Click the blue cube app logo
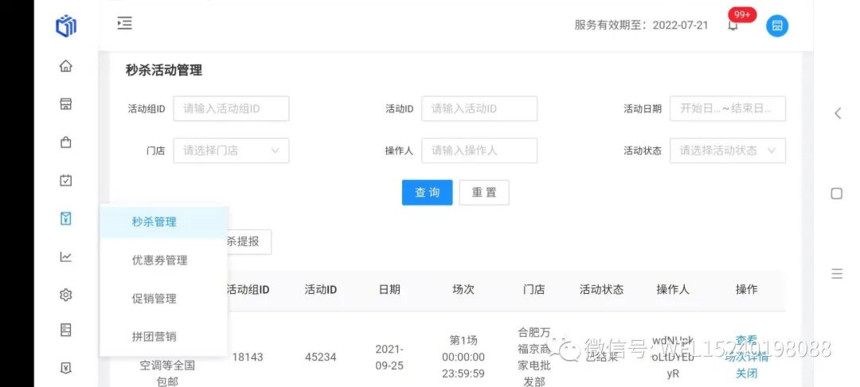This screenshot has height=387, width=860. pos(66,26)
